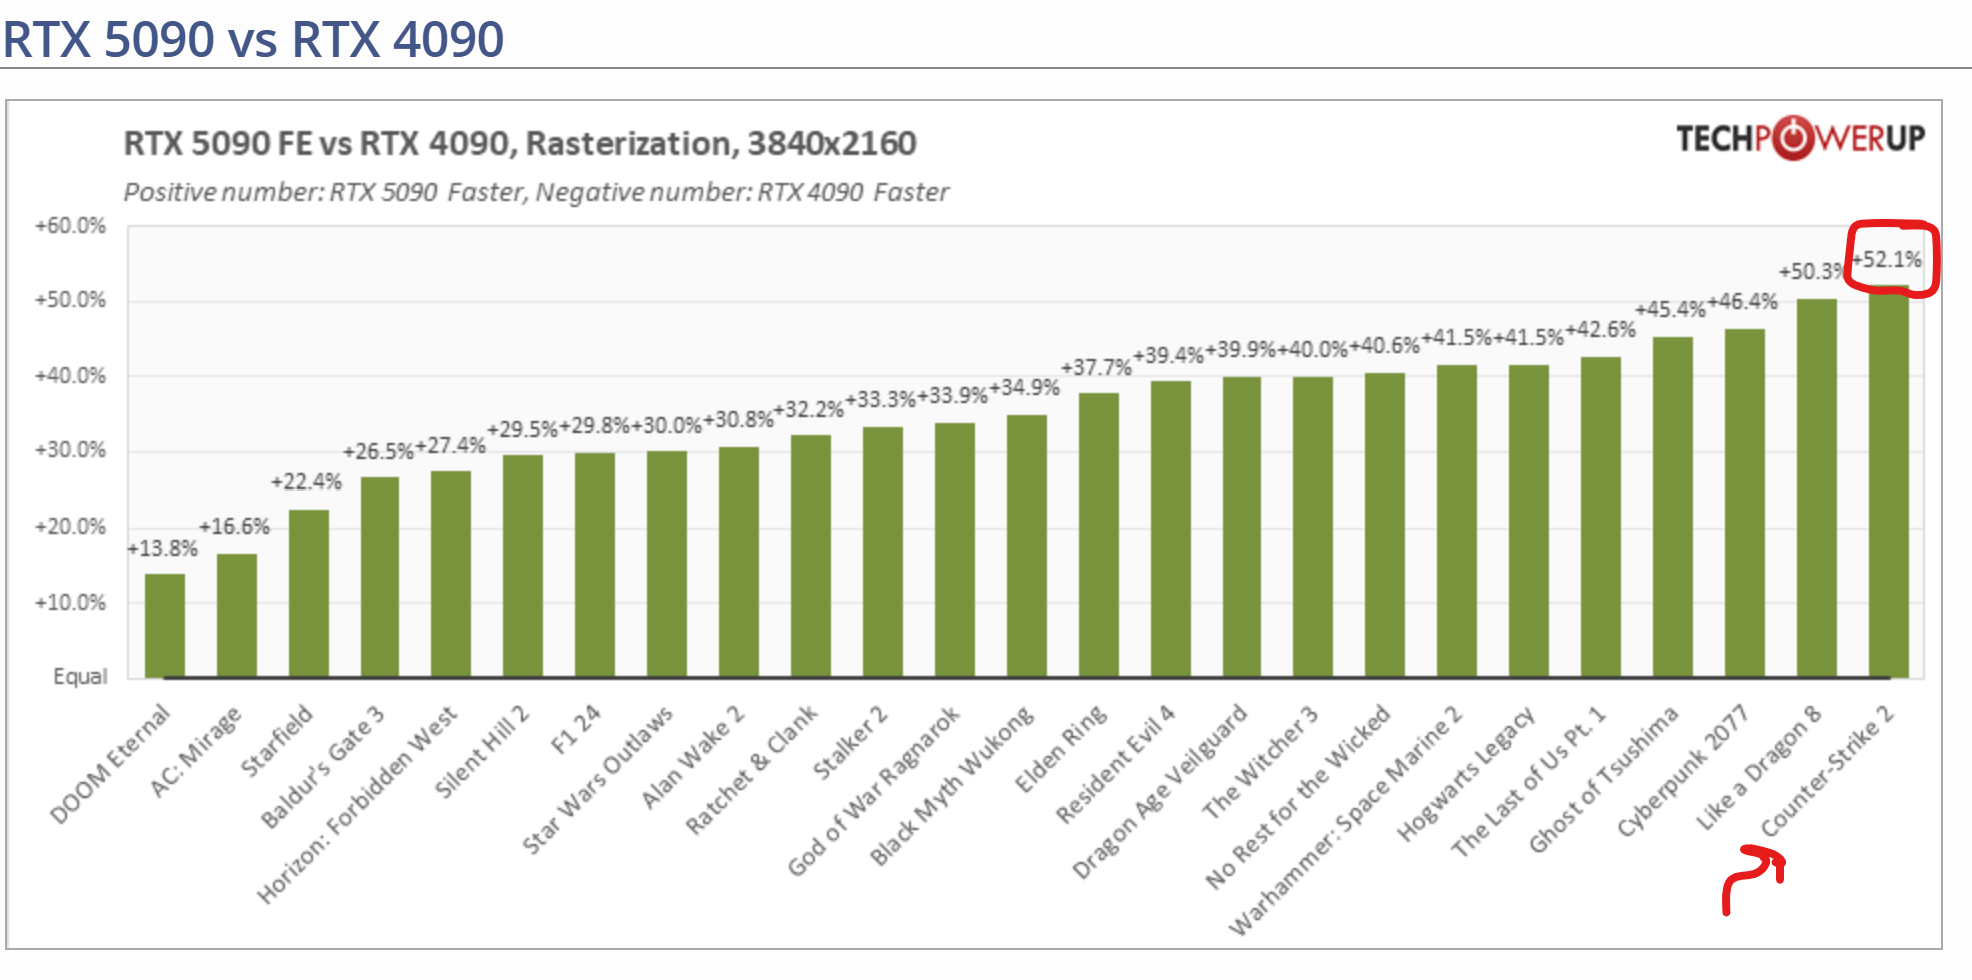This screenshot has height=980, width=1972.
Task: Click the 'The Witcher 3' x-axis label
Action: pos(1259,762)
